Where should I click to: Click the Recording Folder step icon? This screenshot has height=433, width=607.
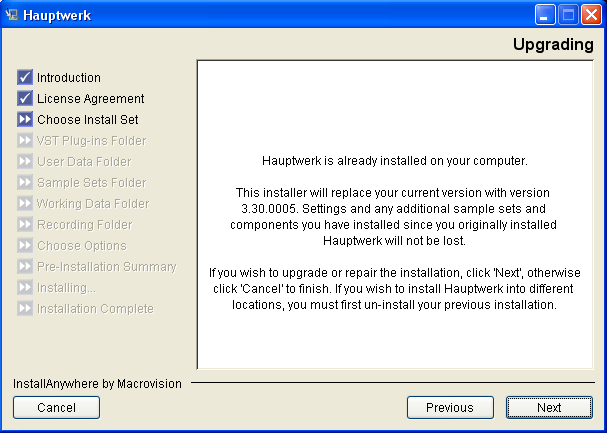(25, 224)
